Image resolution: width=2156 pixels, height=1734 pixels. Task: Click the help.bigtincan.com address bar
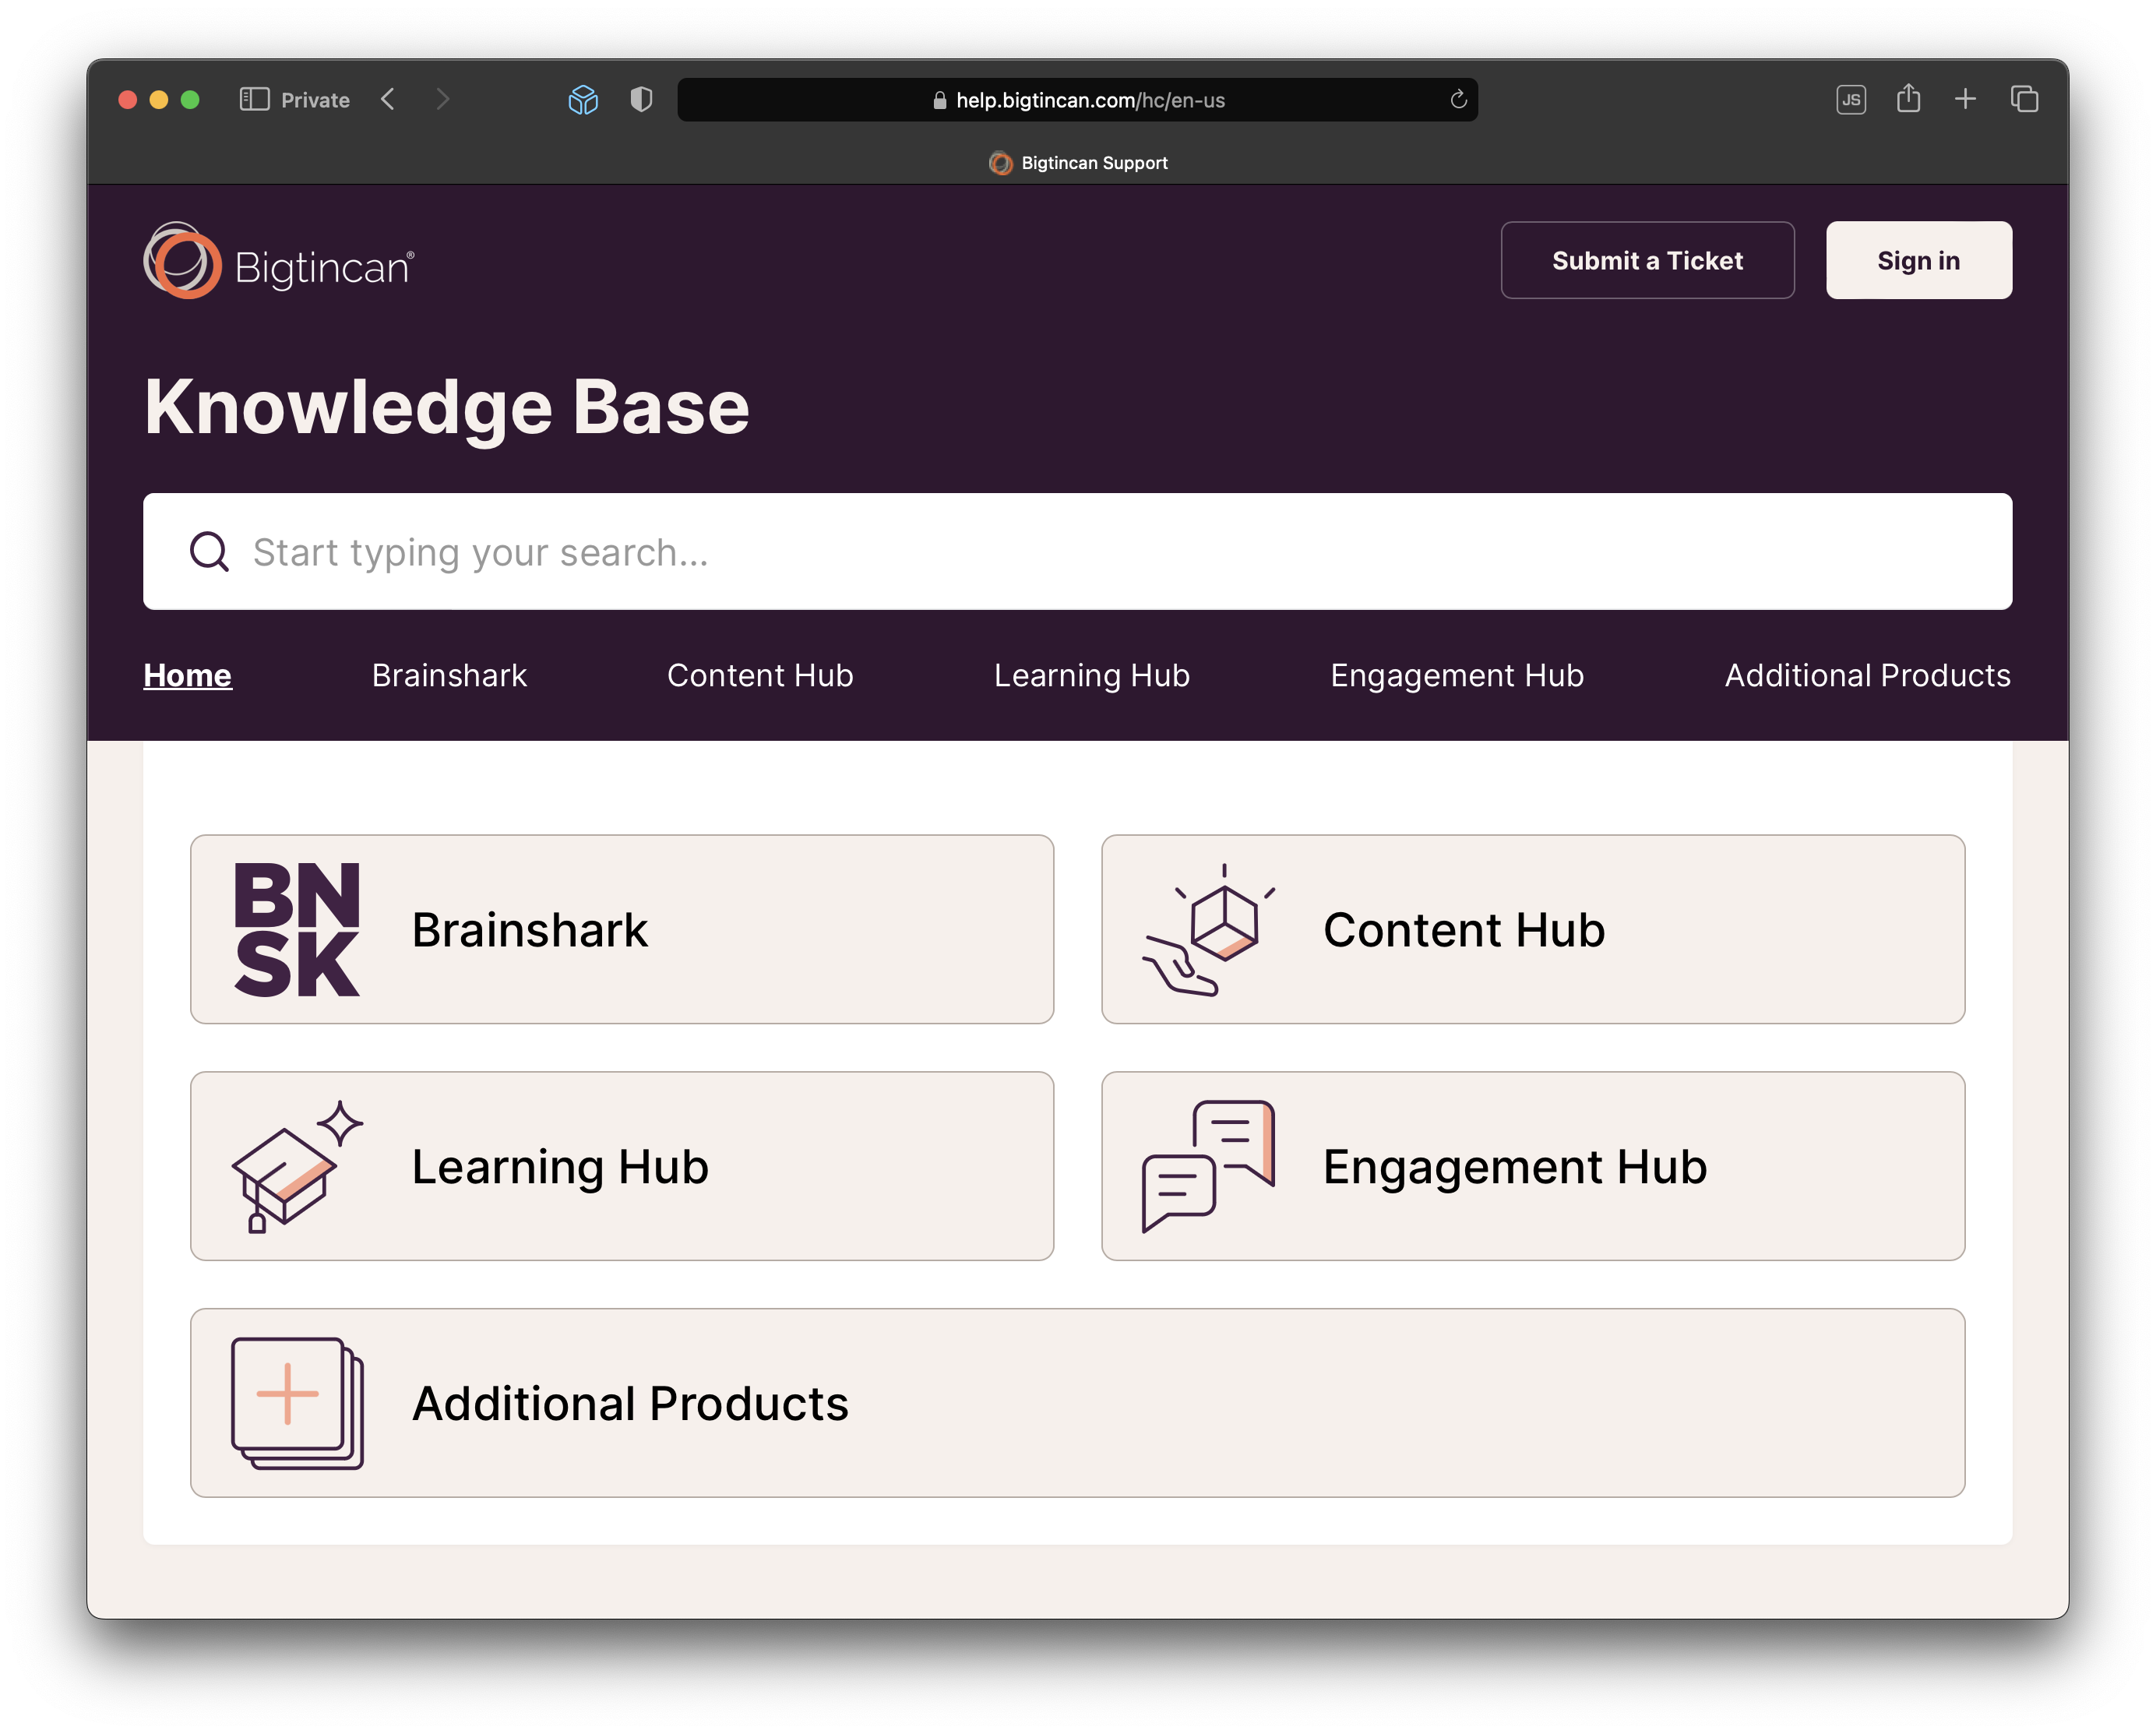point(1077,100)
